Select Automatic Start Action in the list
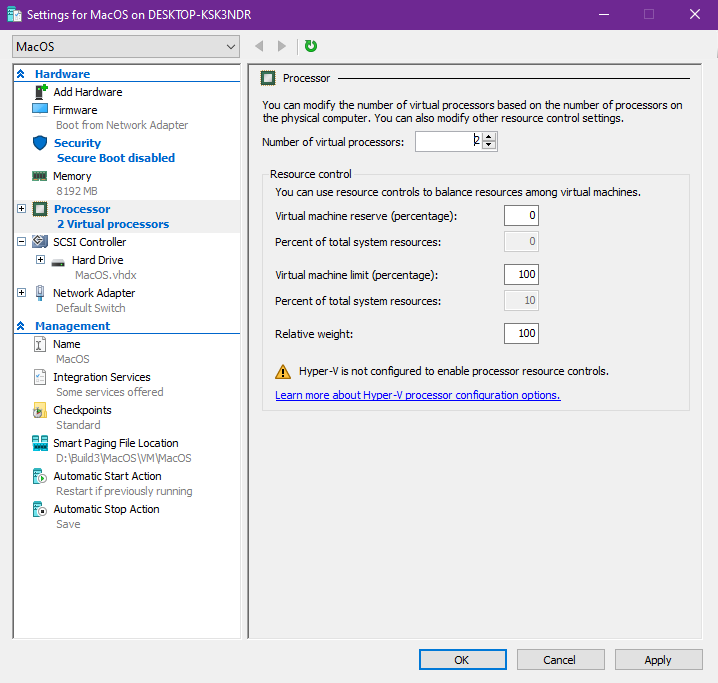The height and width of the screenshot is (683, 718). coord(107,476)
